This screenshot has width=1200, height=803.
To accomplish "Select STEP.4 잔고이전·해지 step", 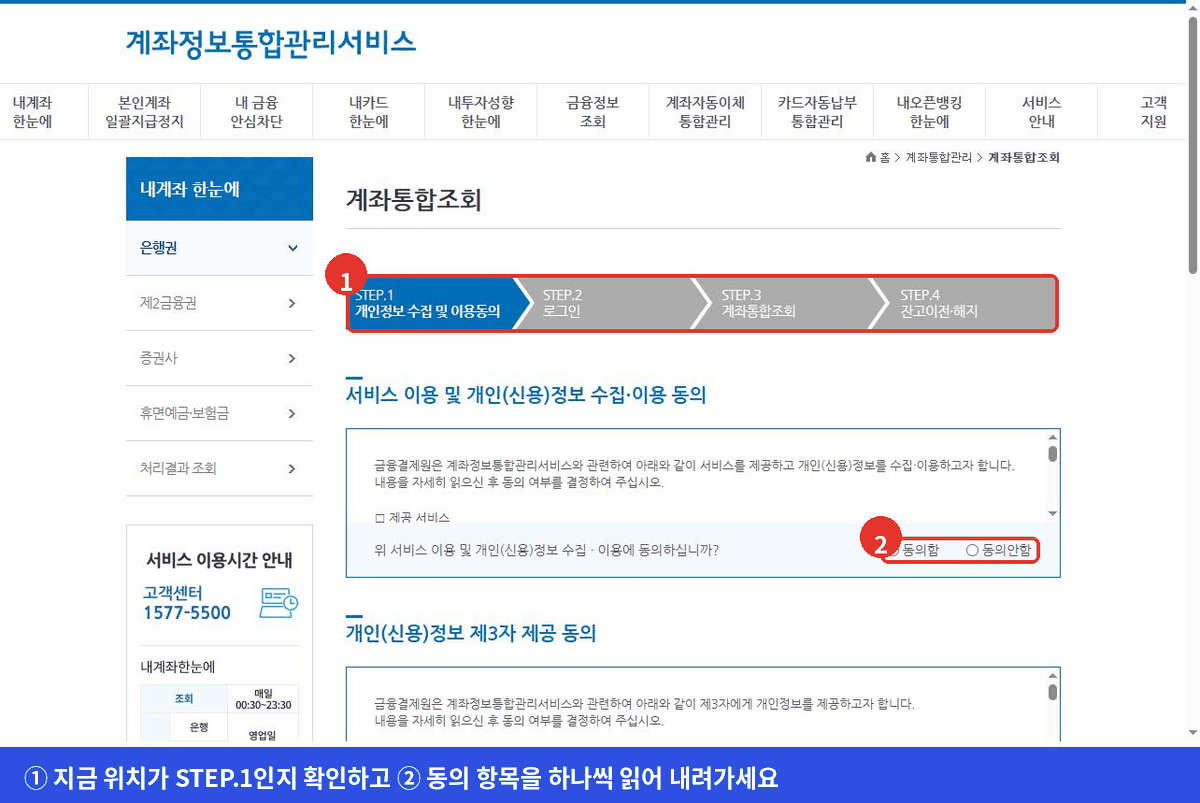I will [x=965, y=303].
